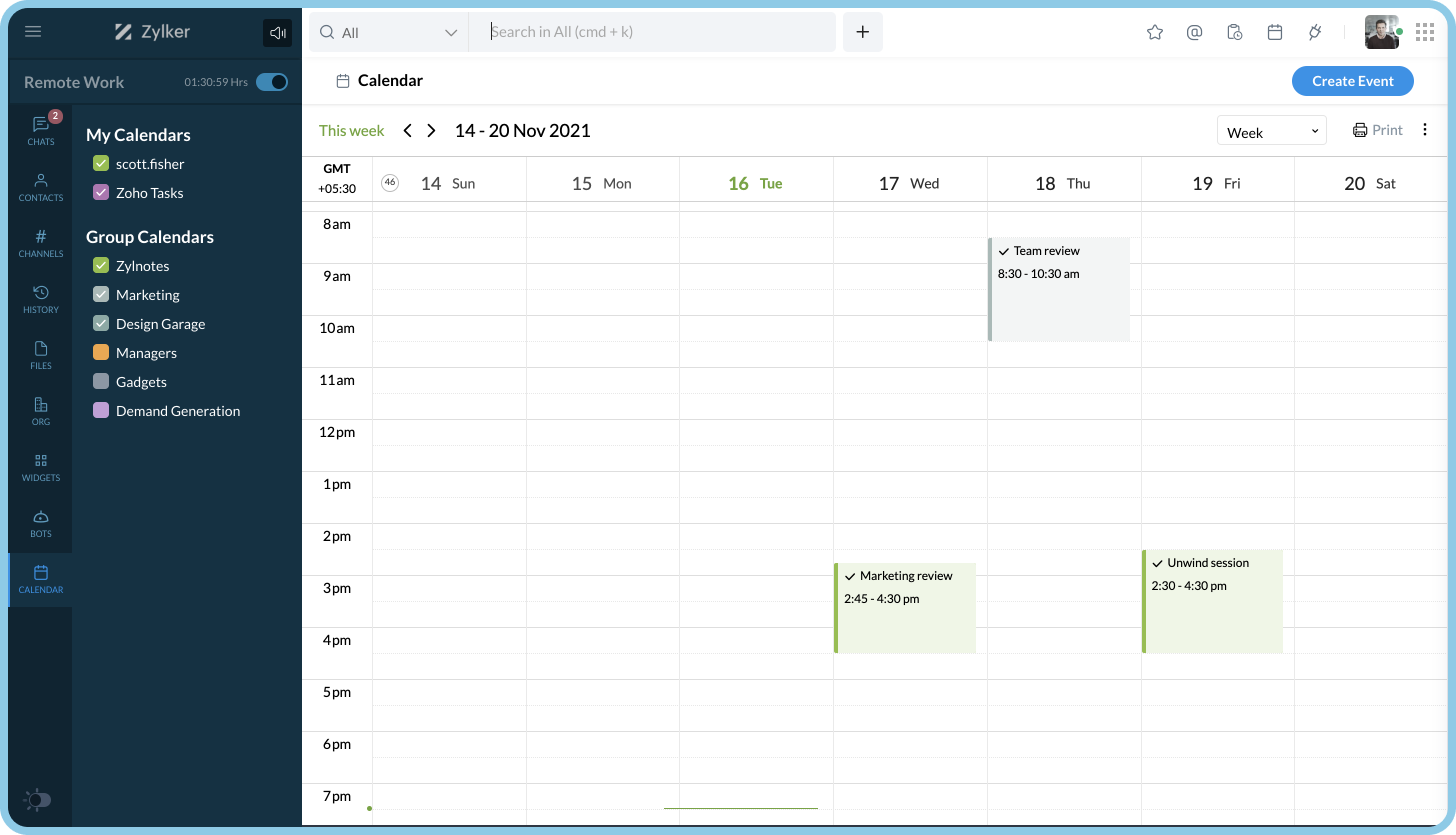Enable Managers group calendar

tap(101, 352)
